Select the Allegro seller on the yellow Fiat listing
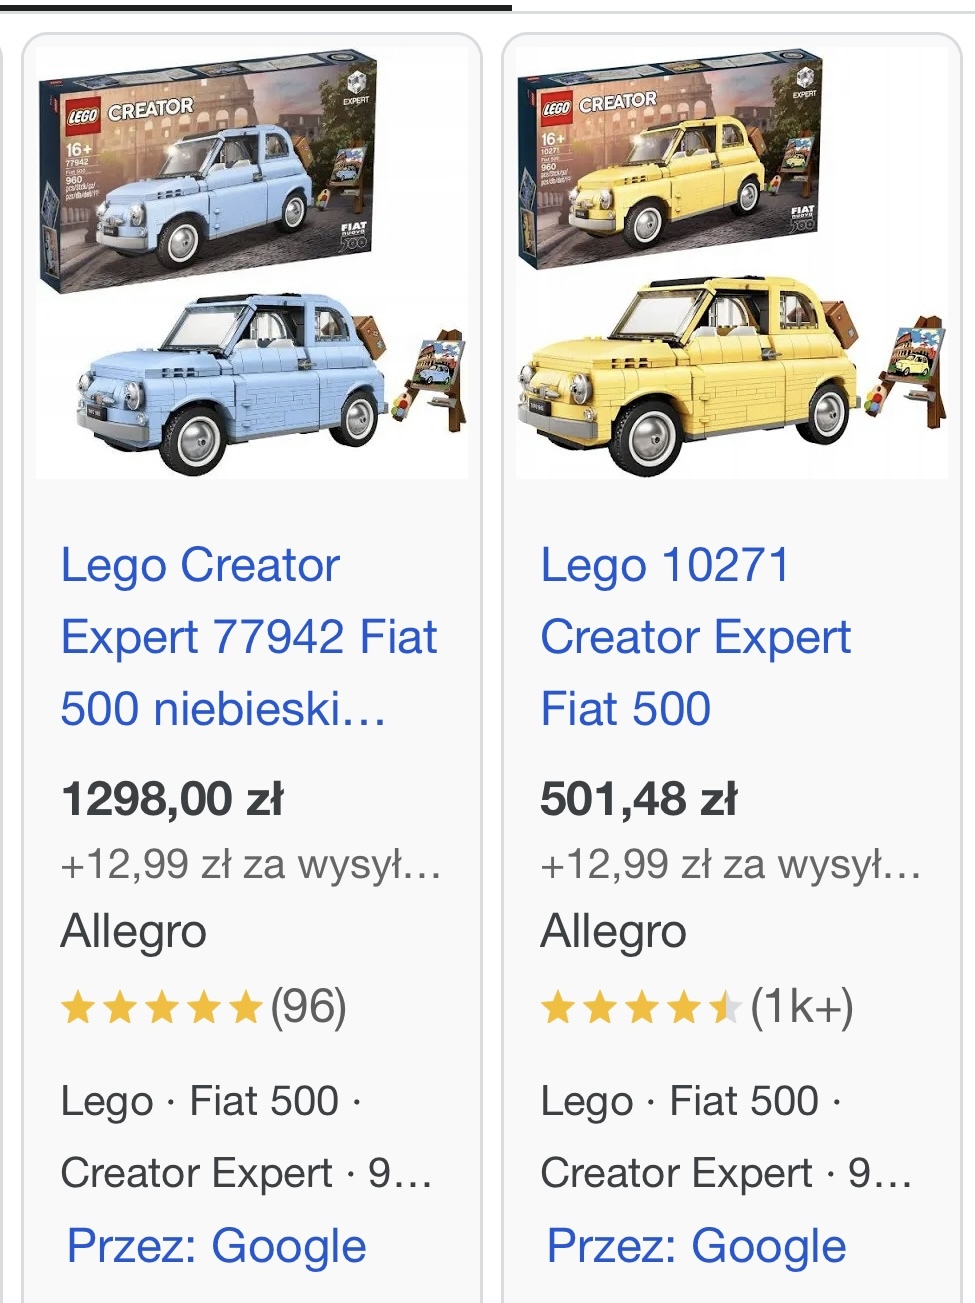The image size is (975, 1303). click(614, 932)
